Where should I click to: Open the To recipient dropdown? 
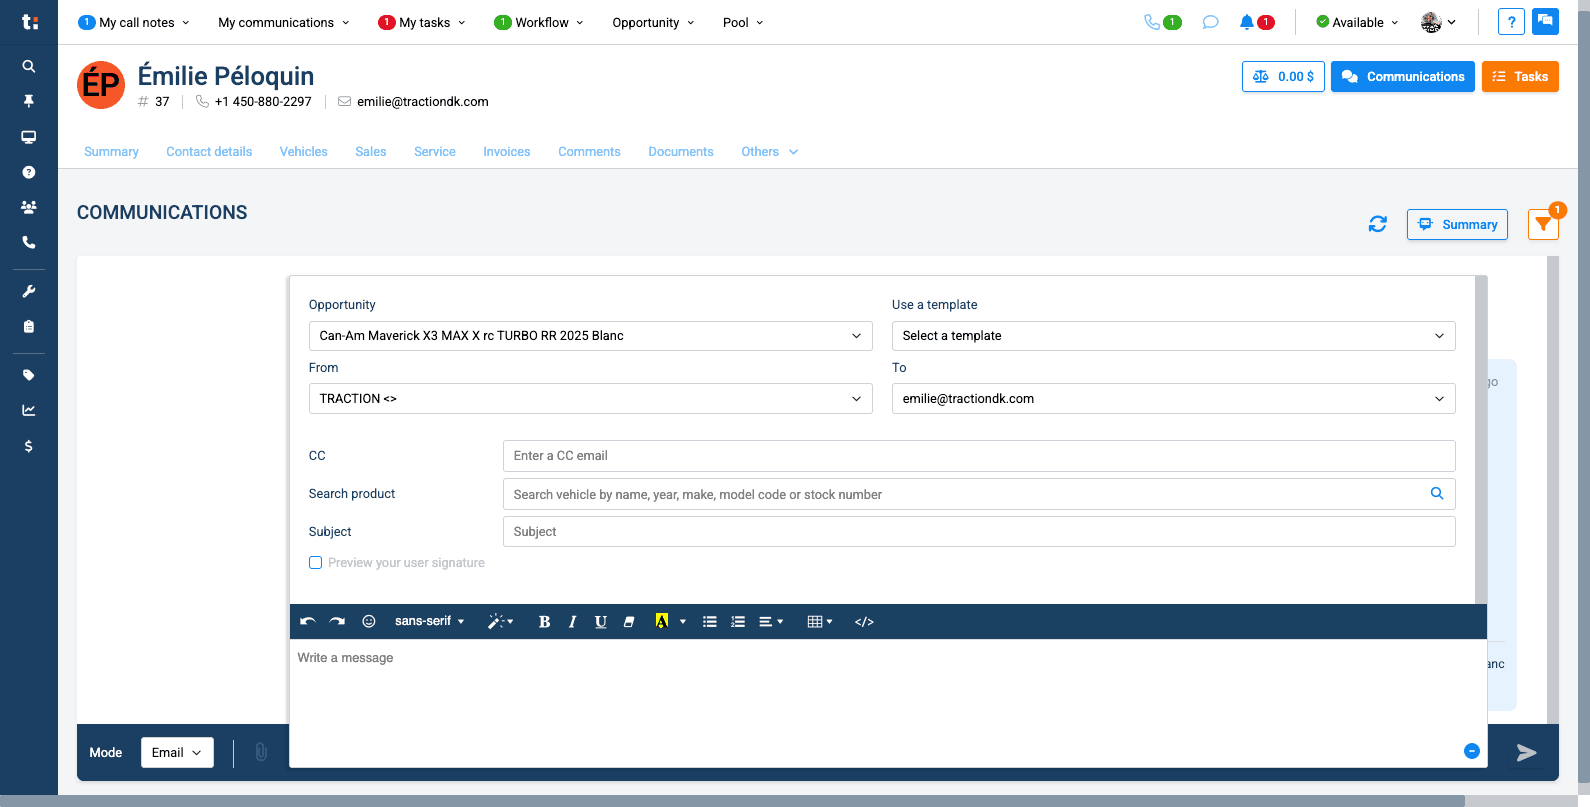1173,399
